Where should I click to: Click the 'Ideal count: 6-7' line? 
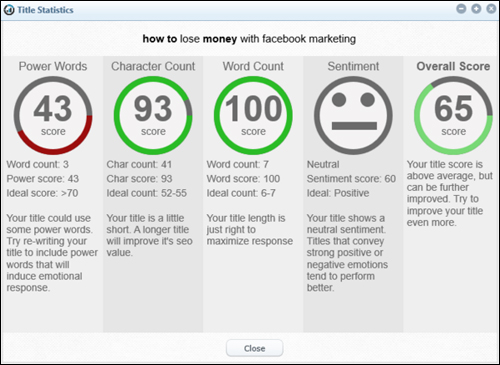(241, 193)
